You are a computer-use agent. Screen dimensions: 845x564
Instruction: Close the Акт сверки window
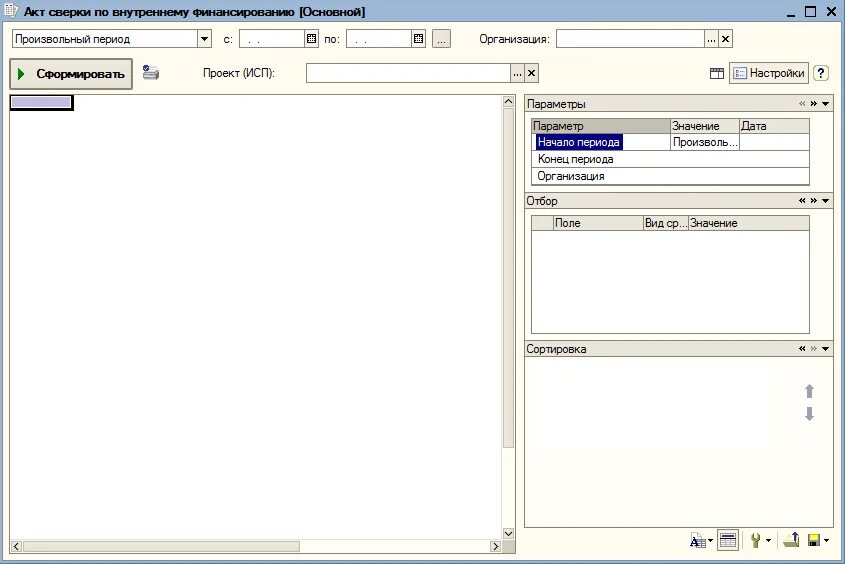coord(831,11)
